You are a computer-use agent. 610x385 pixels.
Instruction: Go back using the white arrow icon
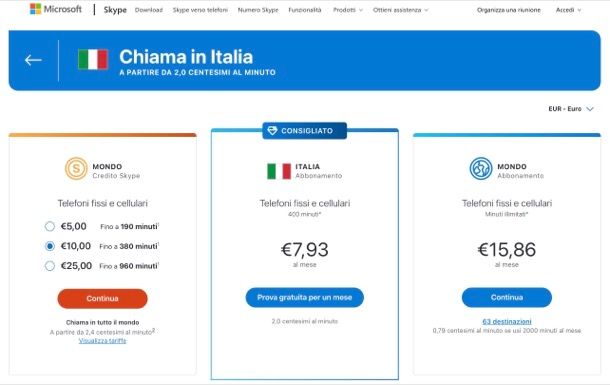point(33,60)
